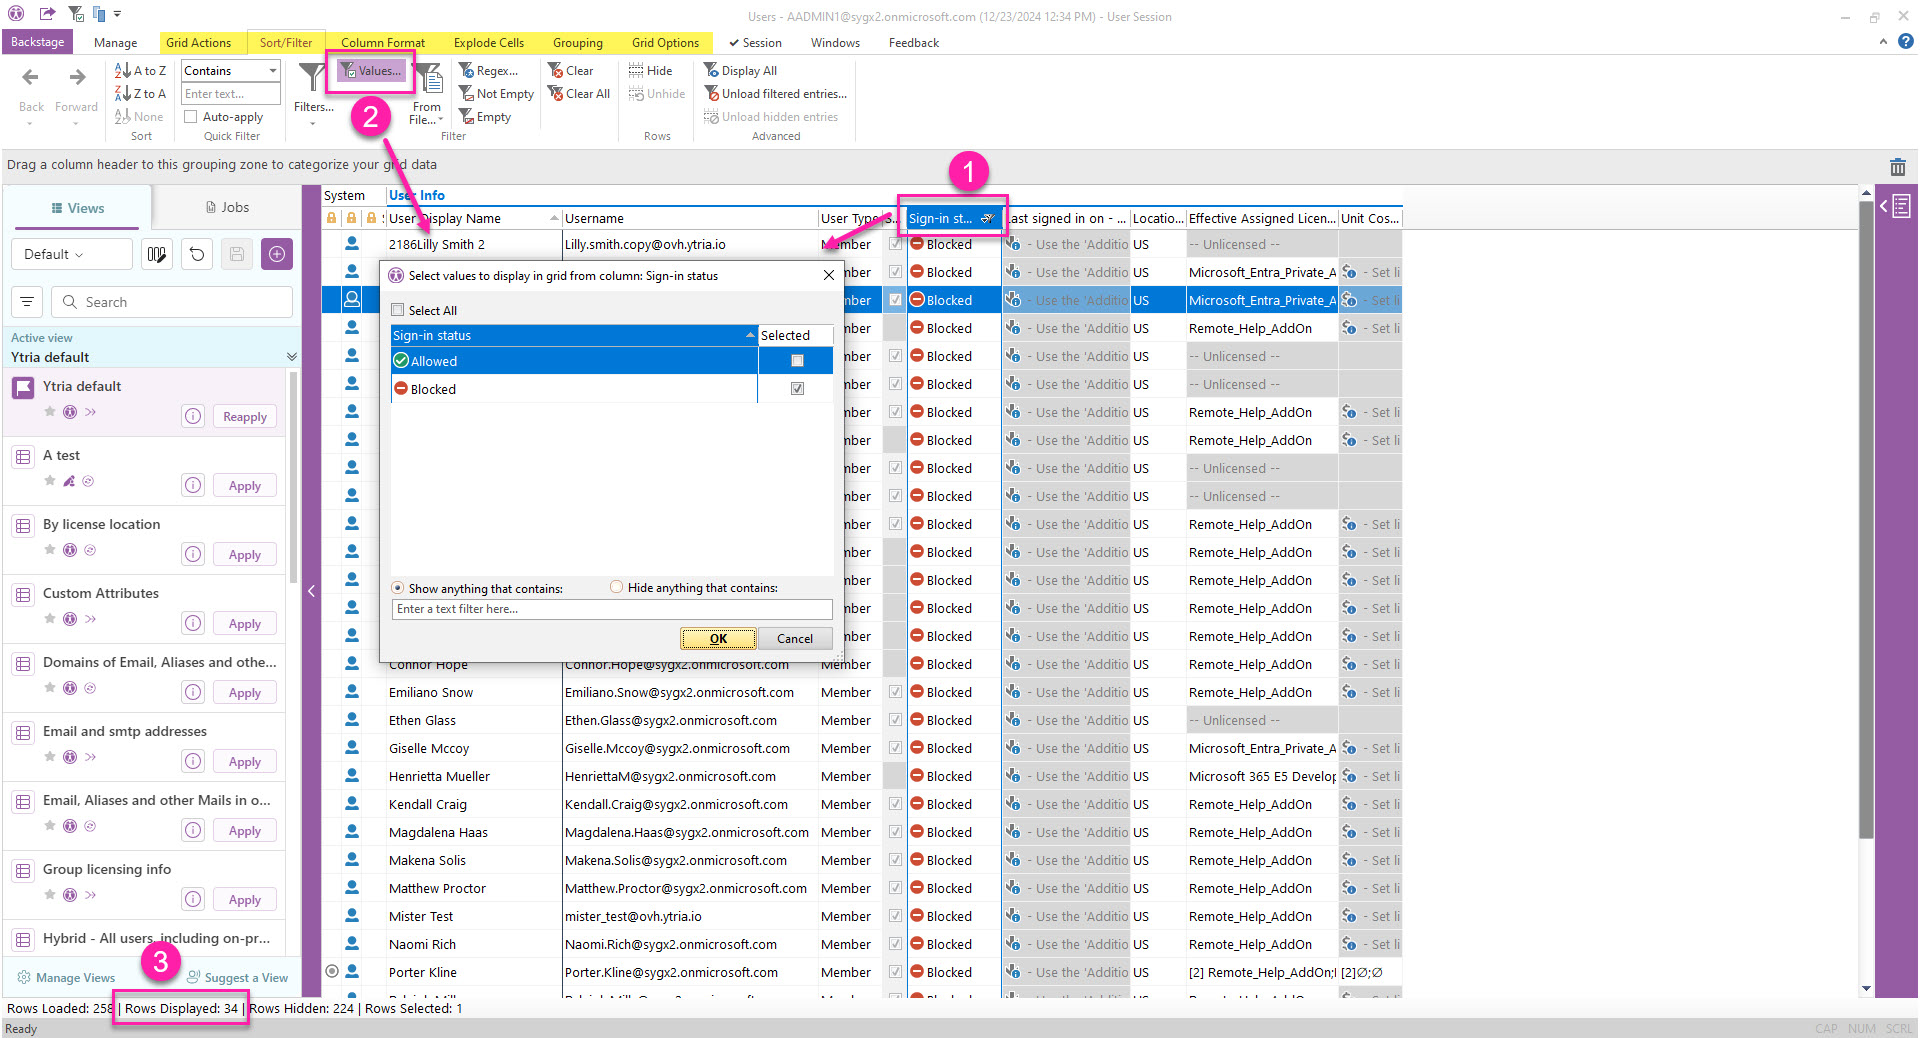
Task: Click the purple add view button
Action: [277, 254]
